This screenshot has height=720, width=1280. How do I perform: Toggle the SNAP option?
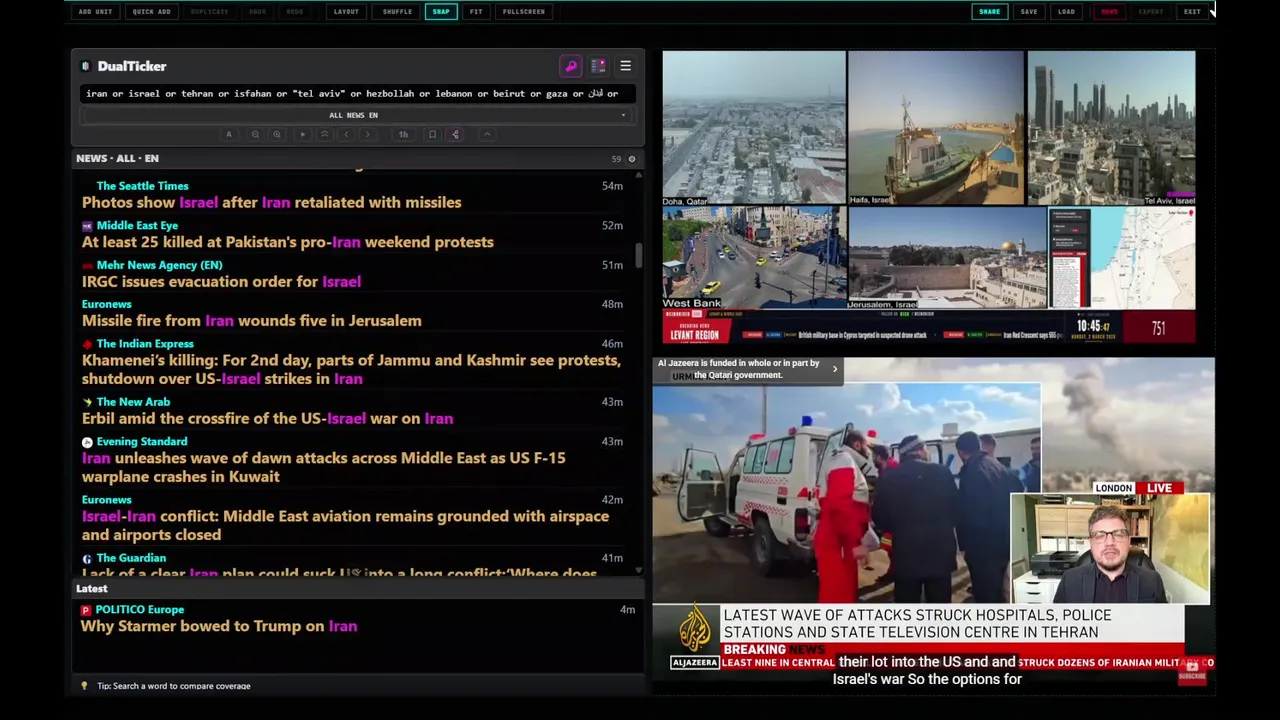441,12
